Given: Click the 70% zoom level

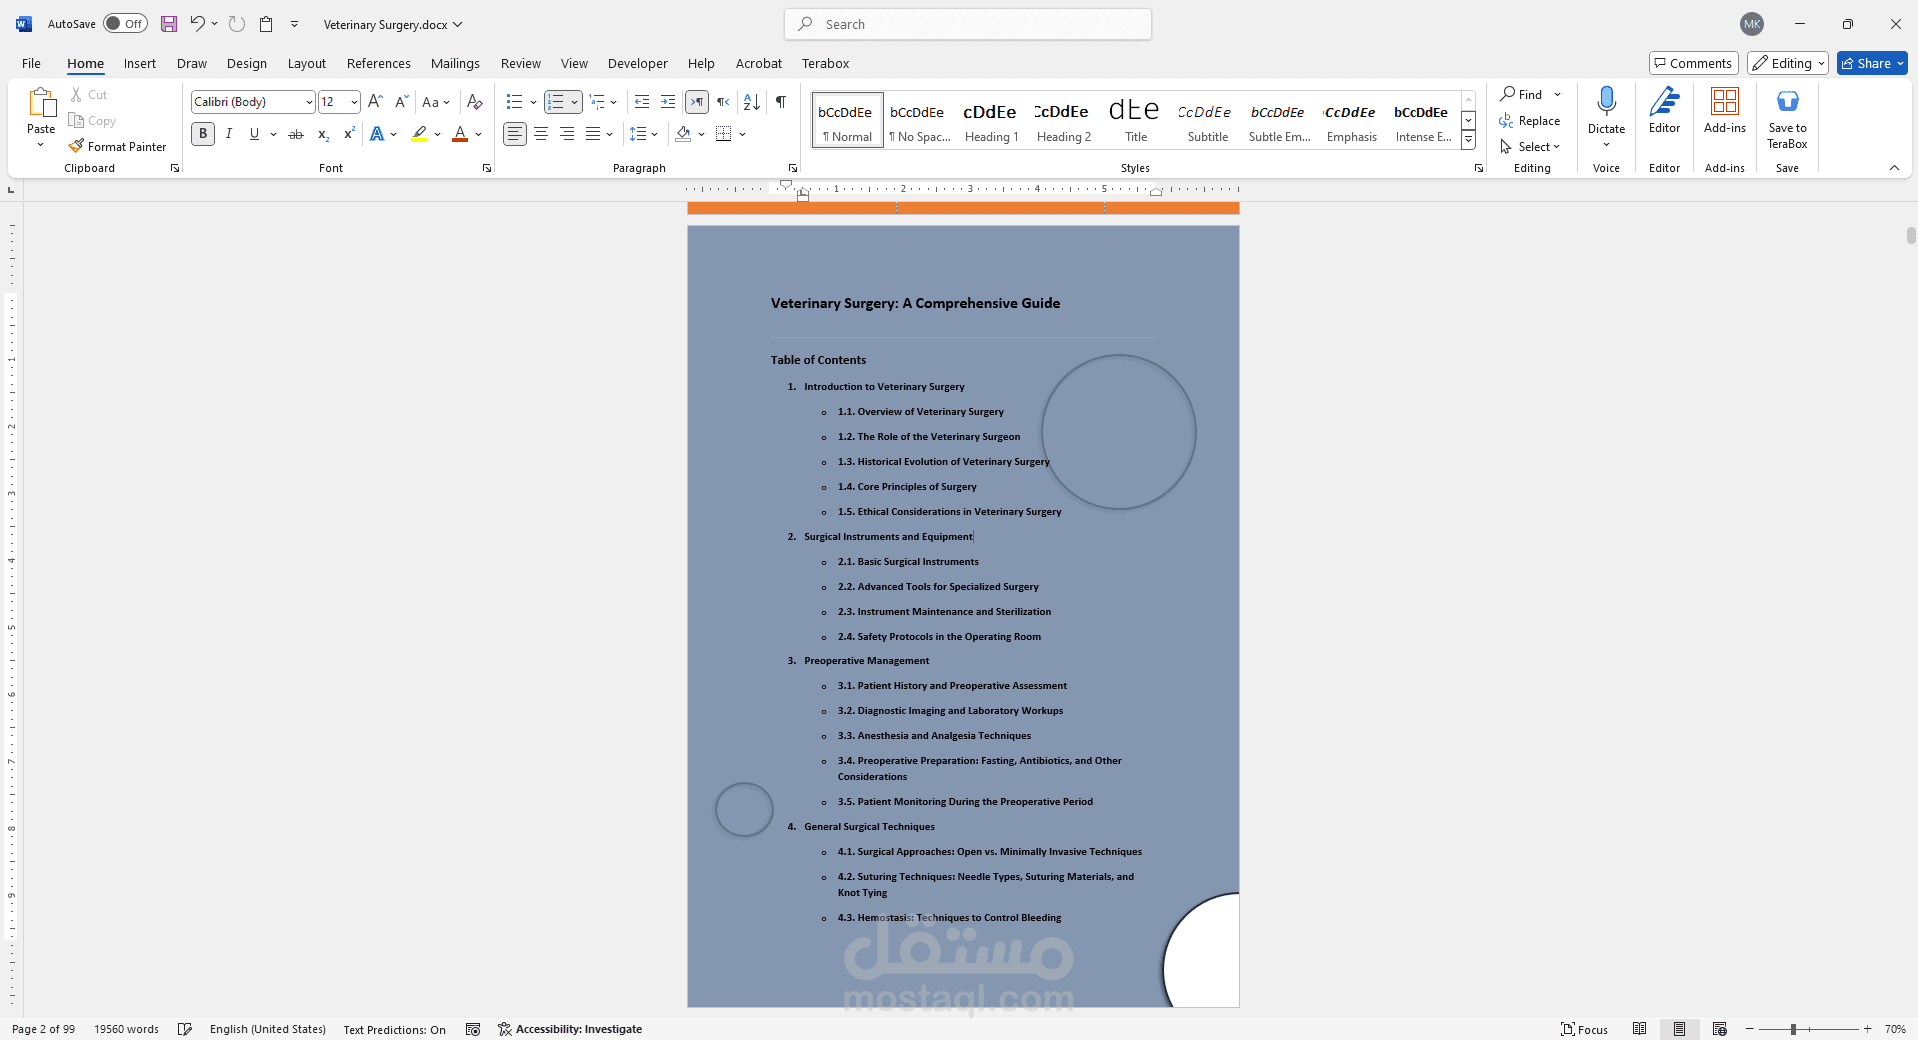Looking at the screenshot, I should [x=1895, y=1029].
